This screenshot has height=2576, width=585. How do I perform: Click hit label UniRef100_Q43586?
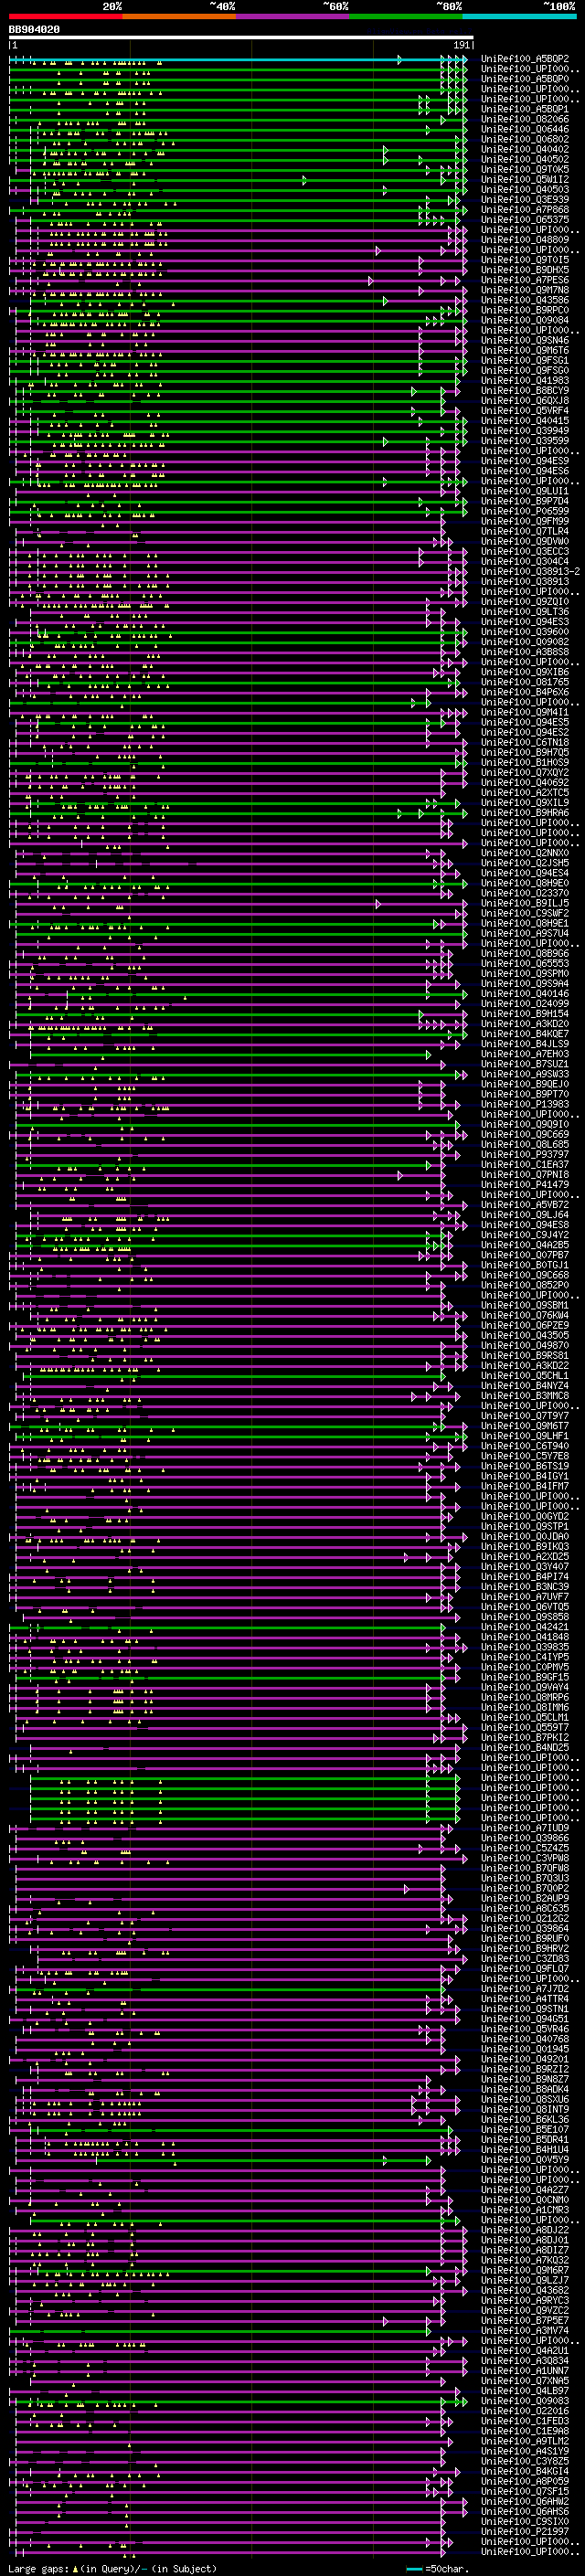[x=524, y=300]
